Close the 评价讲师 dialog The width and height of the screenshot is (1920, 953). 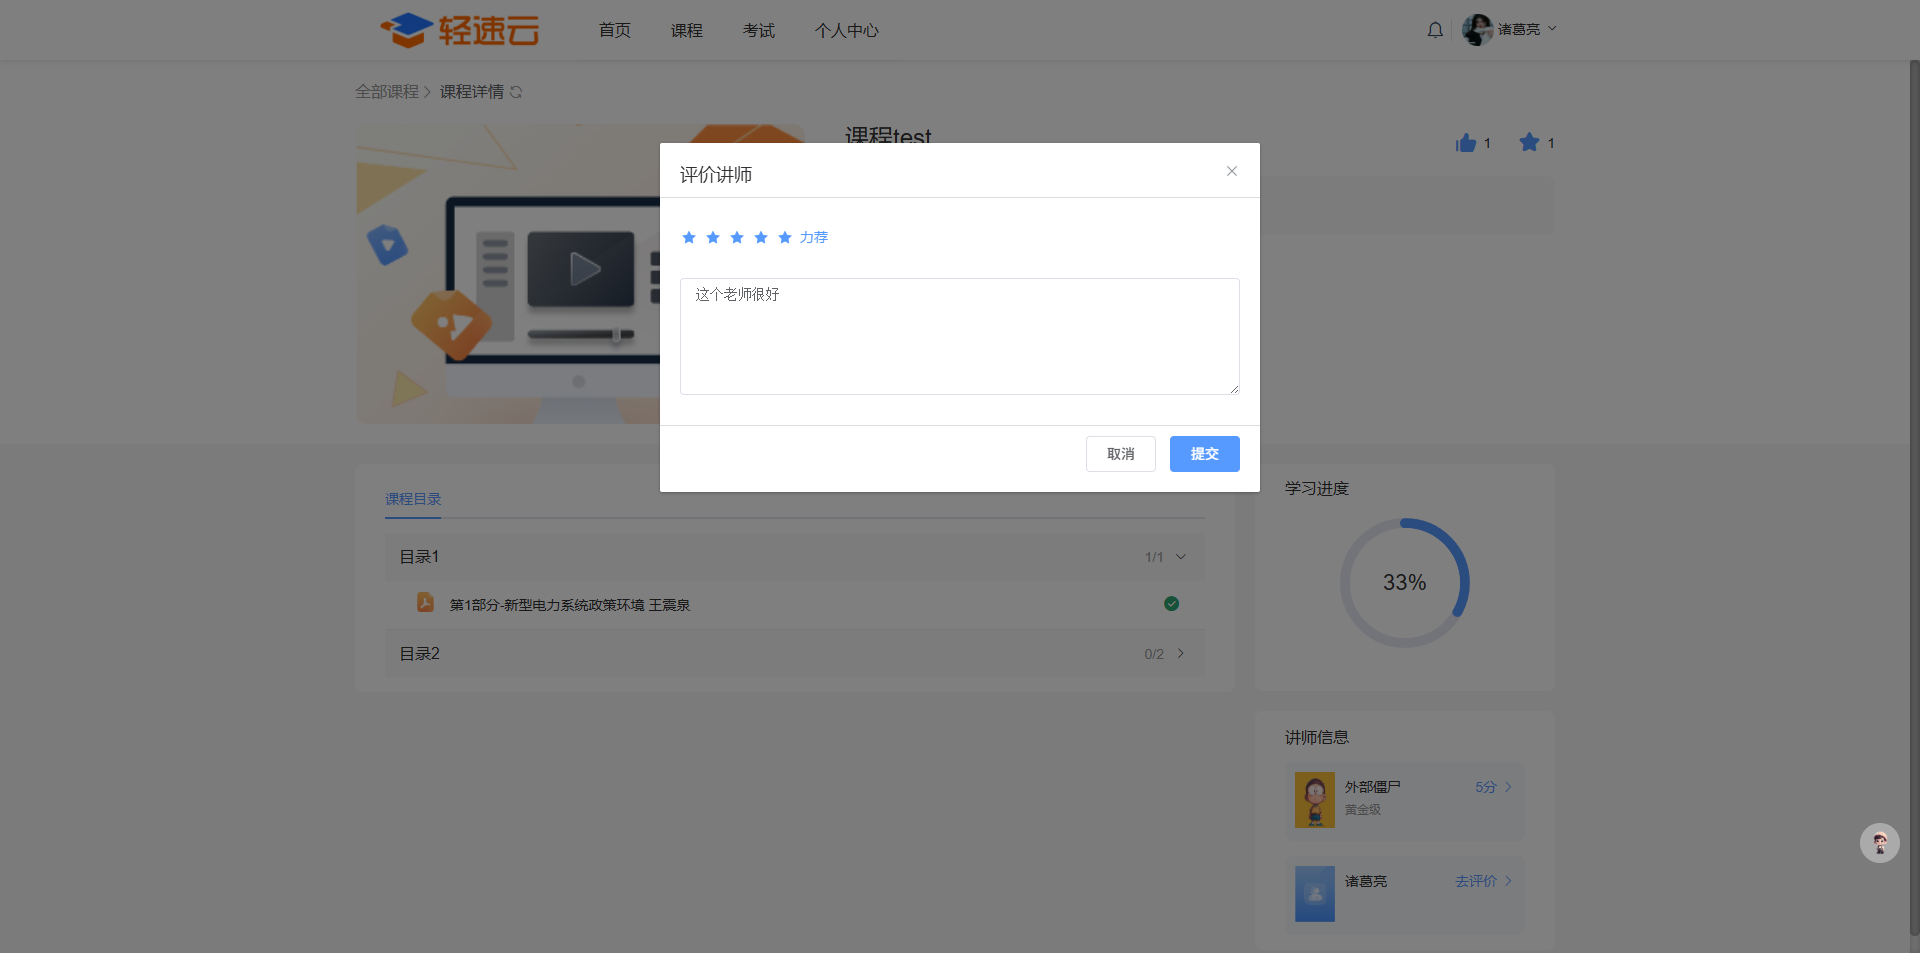coord(1232,171)
